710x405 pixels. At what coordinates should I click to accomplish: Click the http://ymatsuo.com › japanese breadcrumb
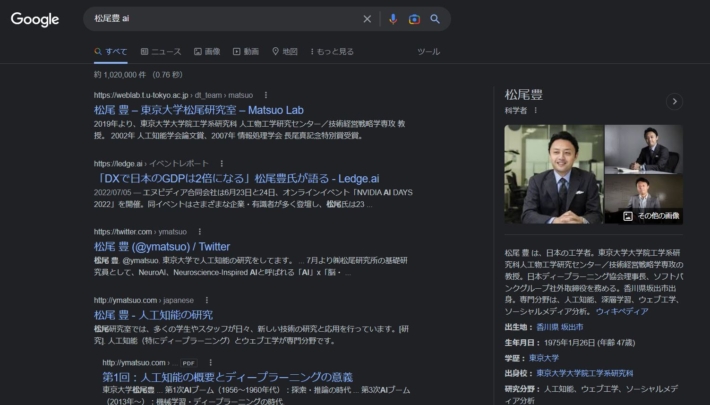pyautogui.click(x=144, y=300)
